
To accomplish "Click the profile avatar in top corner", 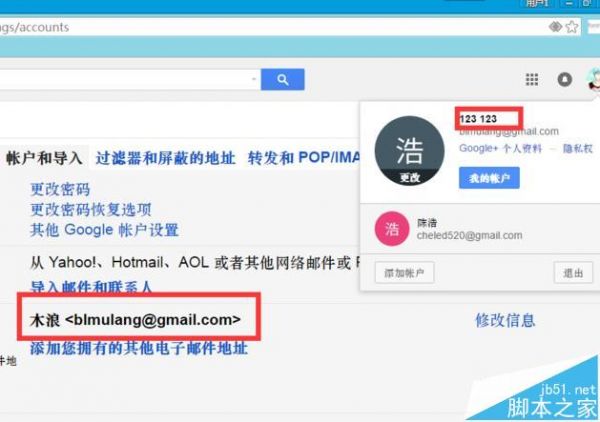I will click(593, 79).
